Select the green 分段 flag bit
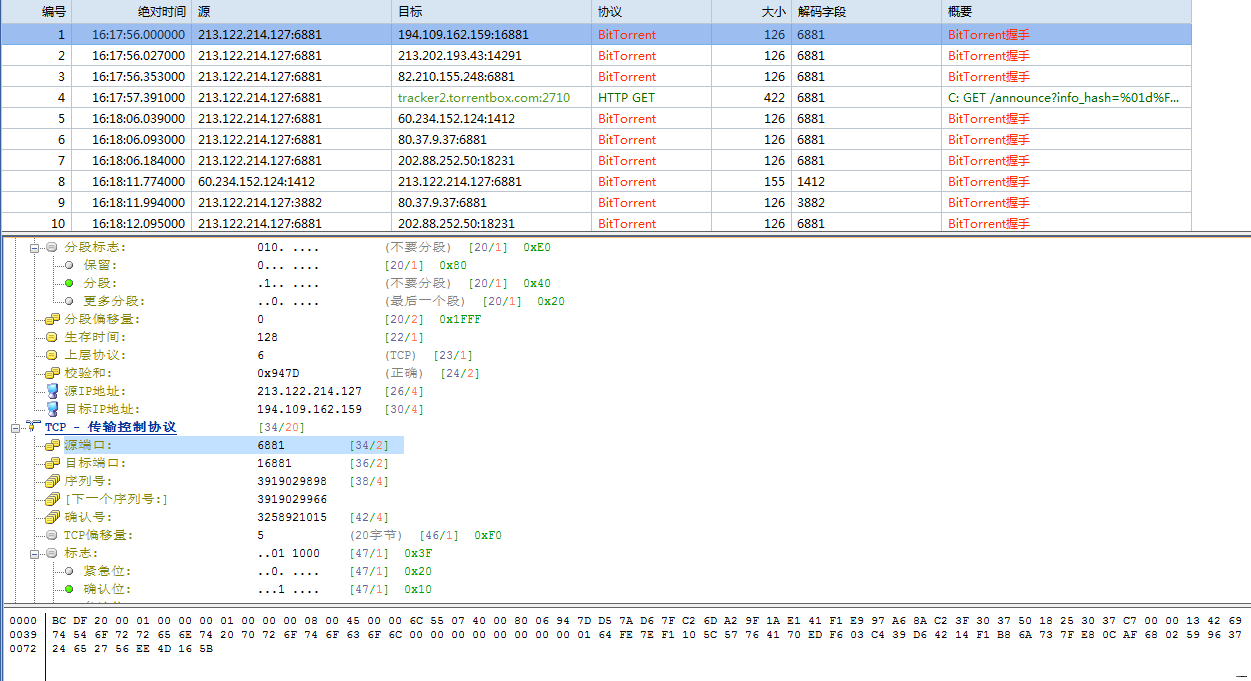 click(x=69, y=283)
